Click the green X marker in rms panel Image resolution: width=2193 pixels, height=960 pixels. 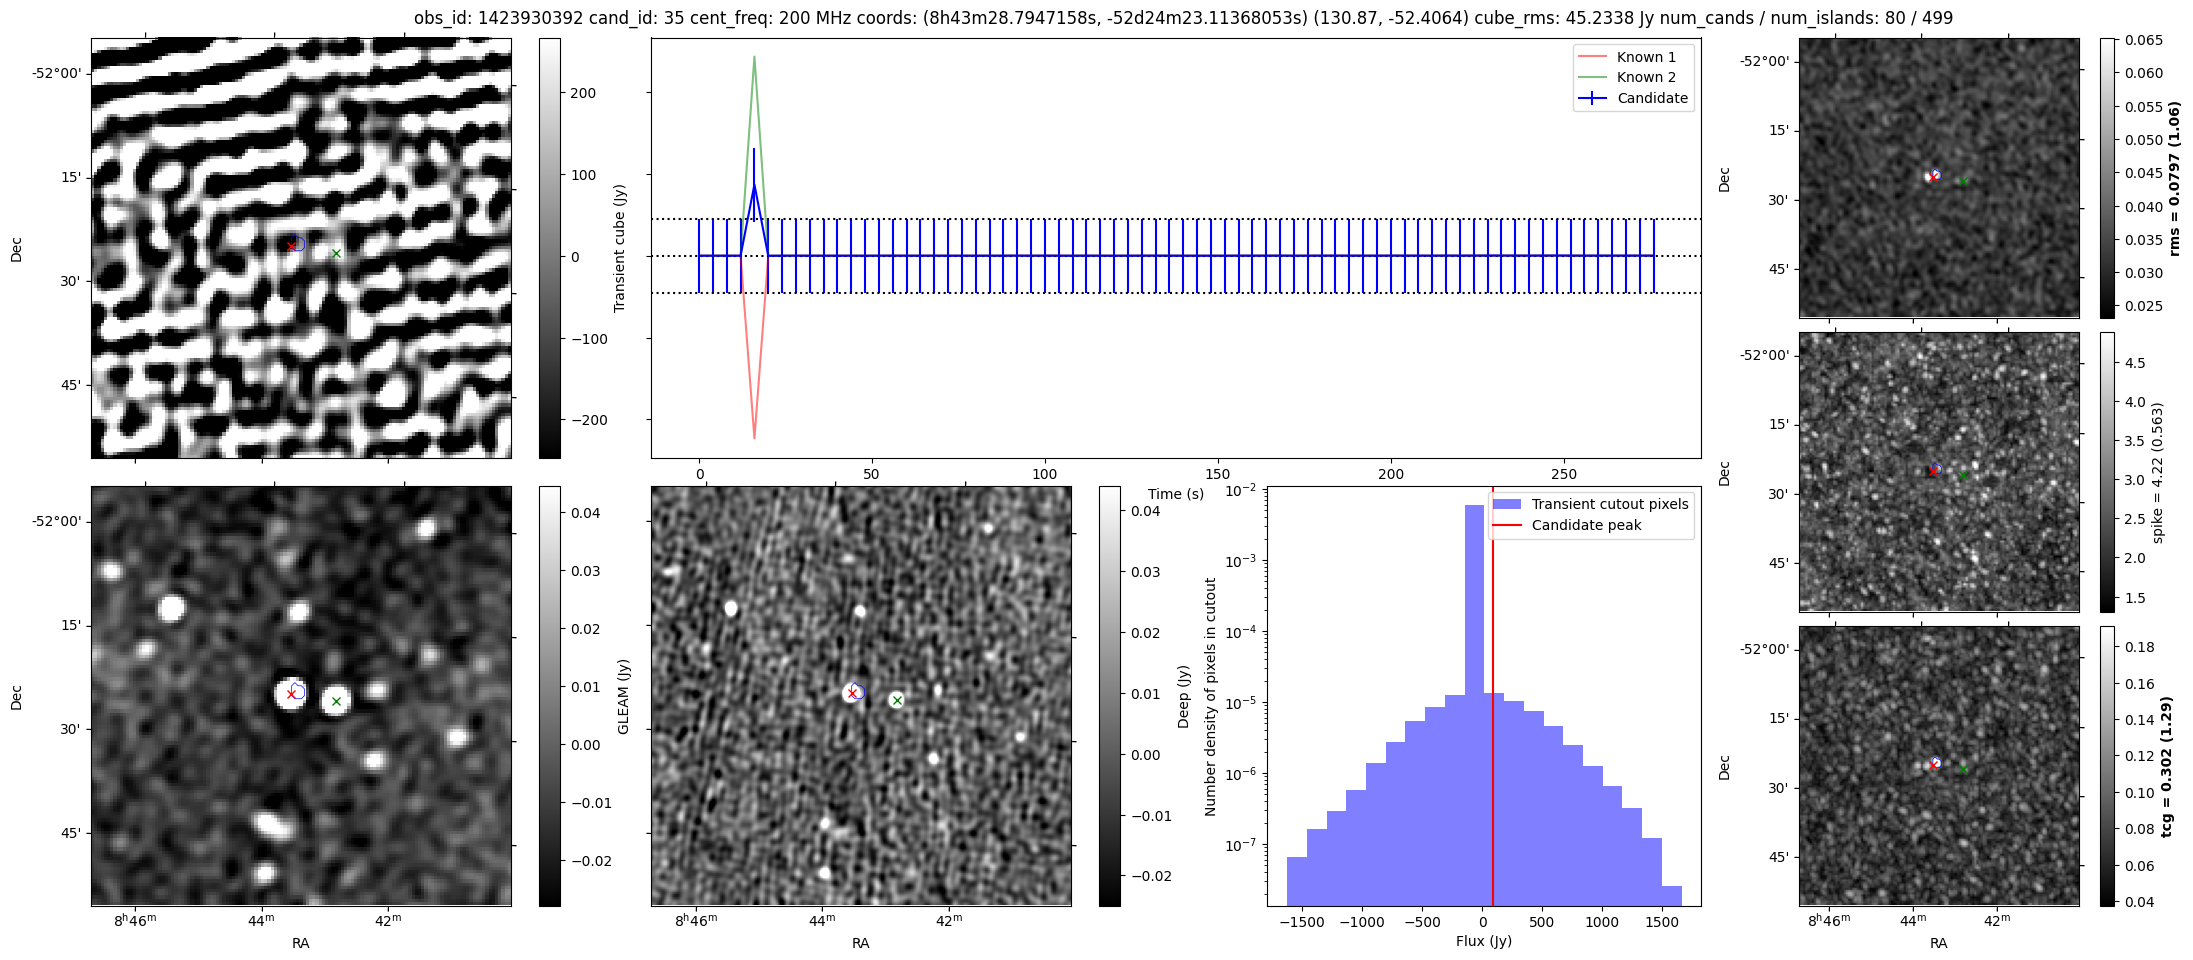pos(1963,182)
